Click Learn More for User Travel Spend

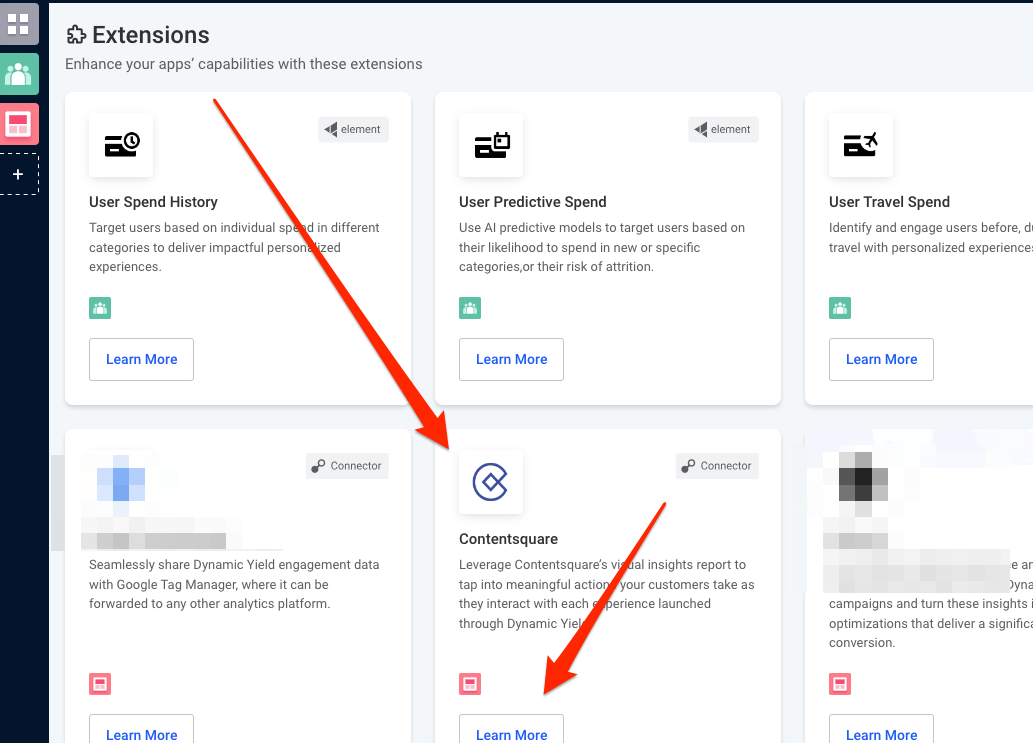coord(881,360)
